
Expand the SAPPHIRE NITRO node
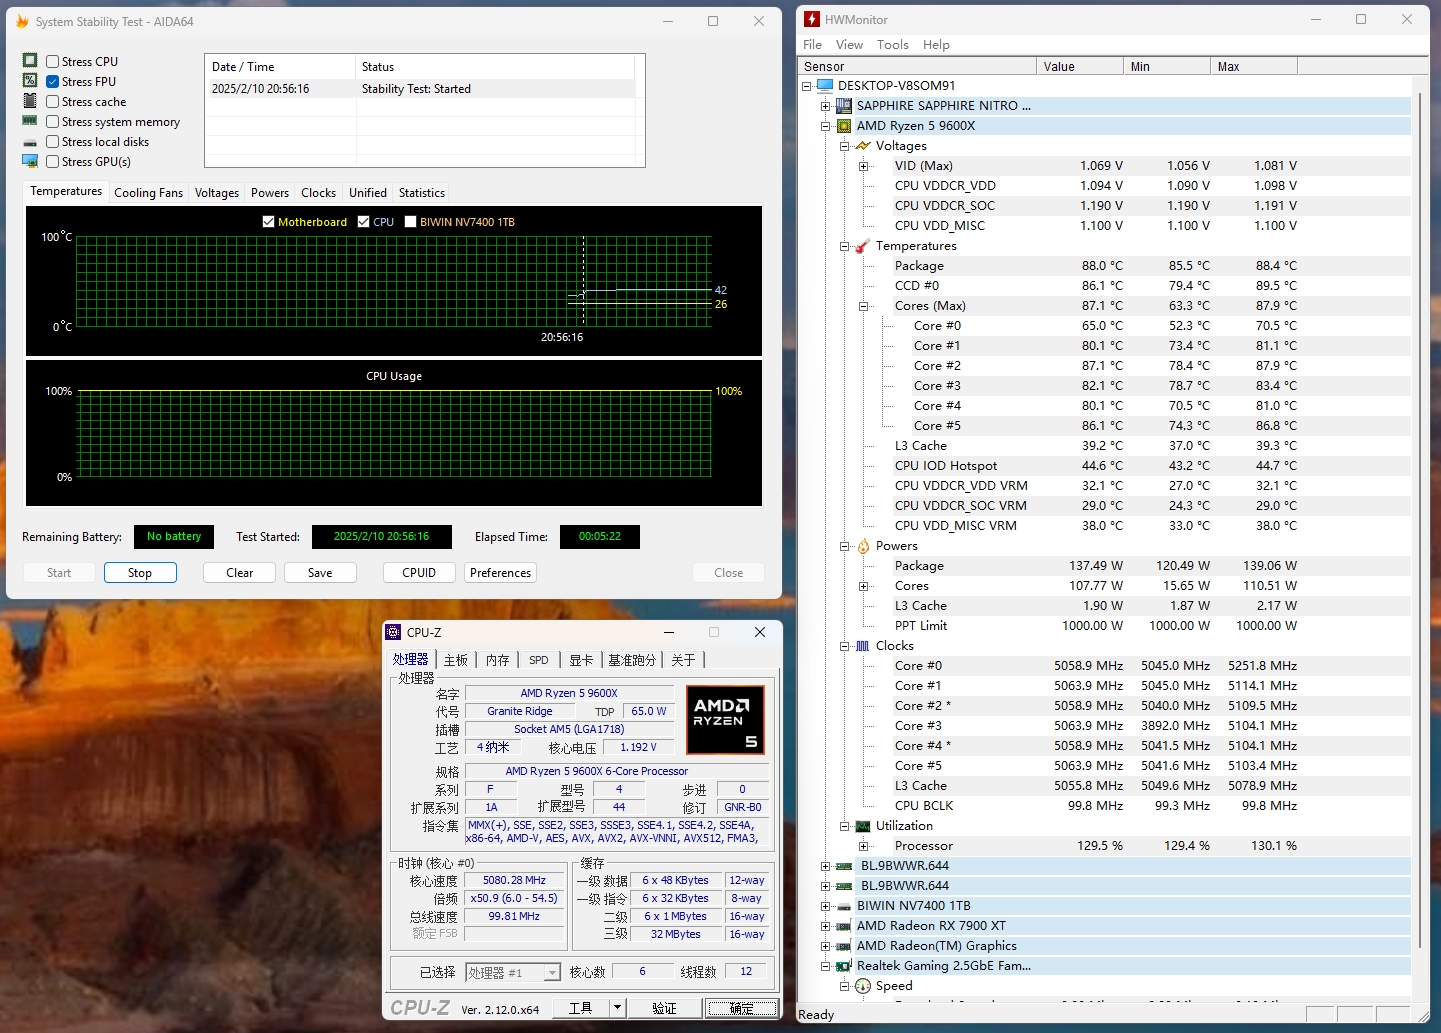(825, 106)
